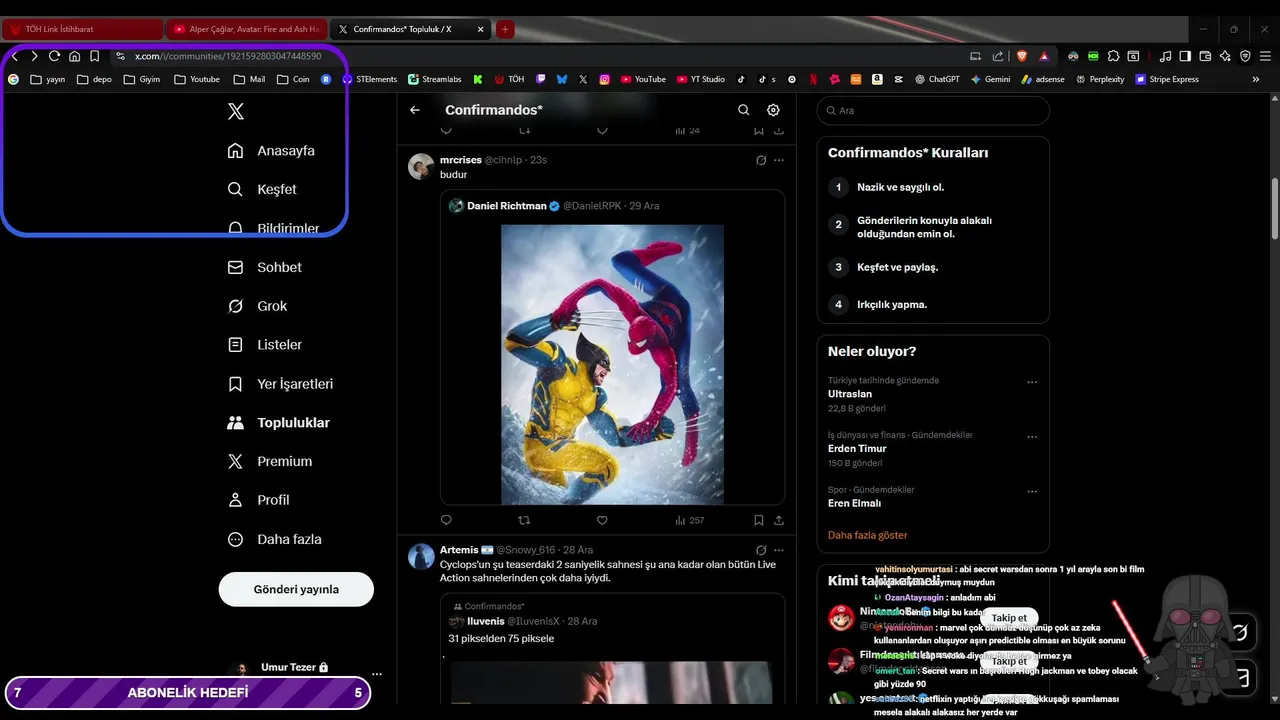The image size is (1280, 720).
Task: Click the page vertical scrollbar
Action: [1274, 208]
